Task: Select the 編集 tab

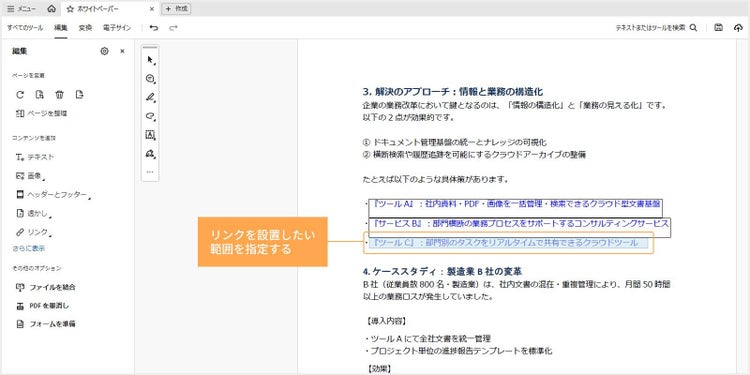Action: [61, 28]
